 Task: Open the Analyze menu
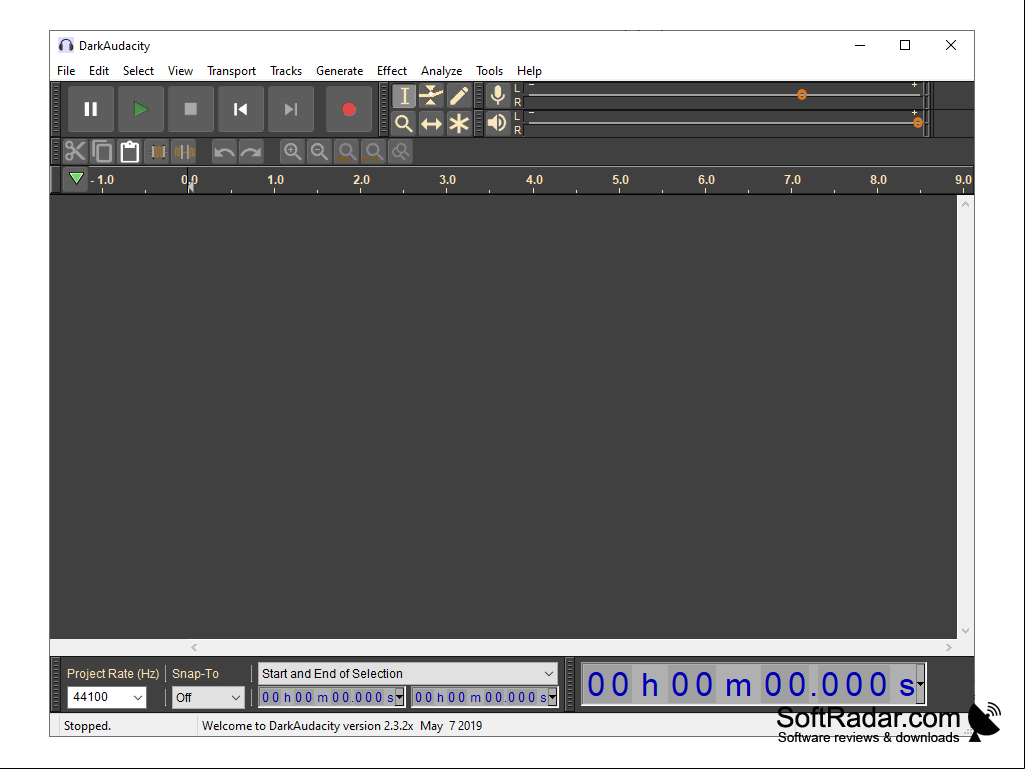tap(441, 71)
